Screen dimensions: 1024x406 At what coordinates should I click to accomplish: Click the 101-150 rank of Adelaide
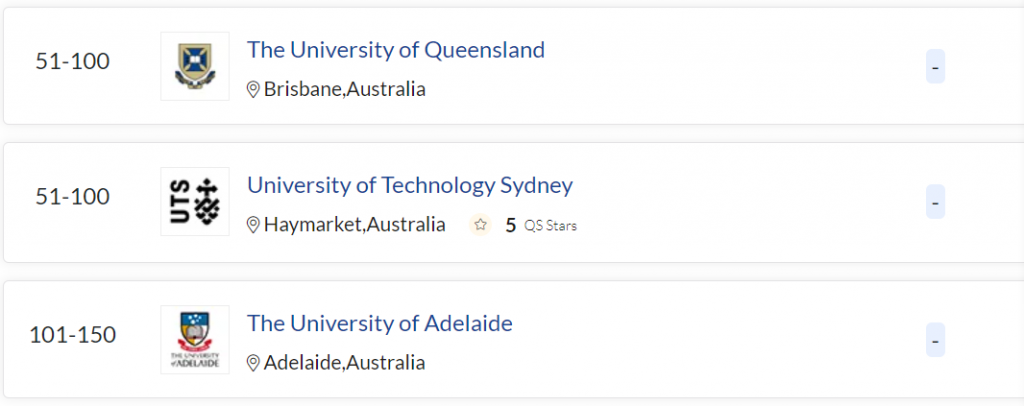coord(73,334)
